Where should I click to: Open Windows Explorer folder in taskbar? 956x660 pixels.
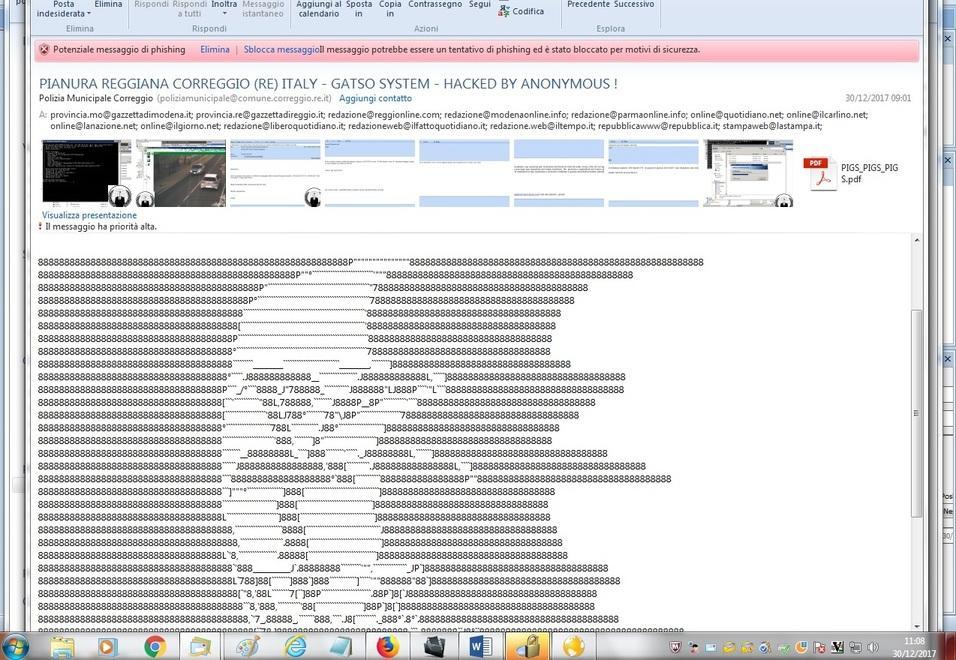[62, 647]
